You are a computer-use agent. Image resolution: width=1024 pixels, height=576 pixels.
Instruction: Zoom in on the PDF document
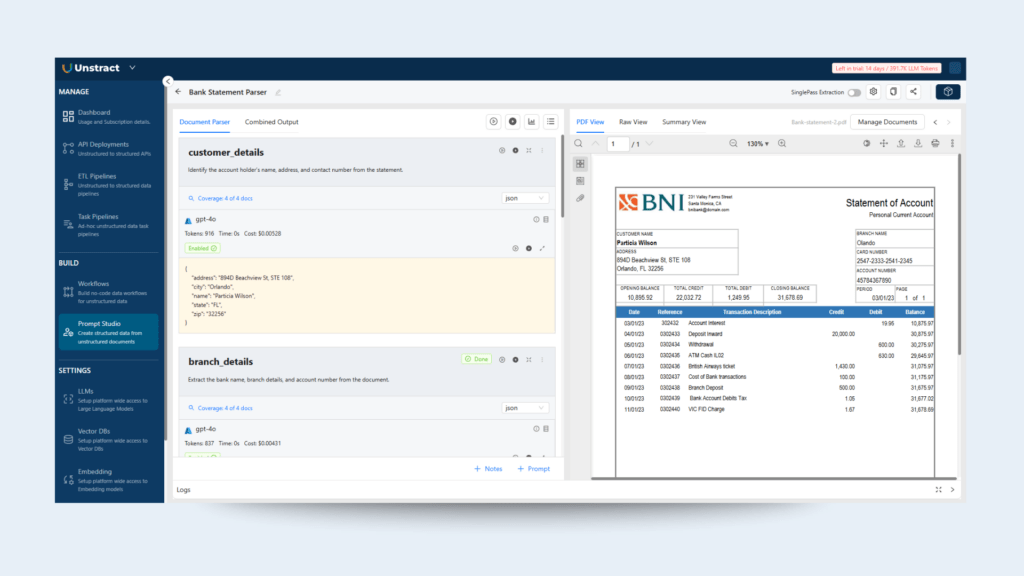click(782, 144)
